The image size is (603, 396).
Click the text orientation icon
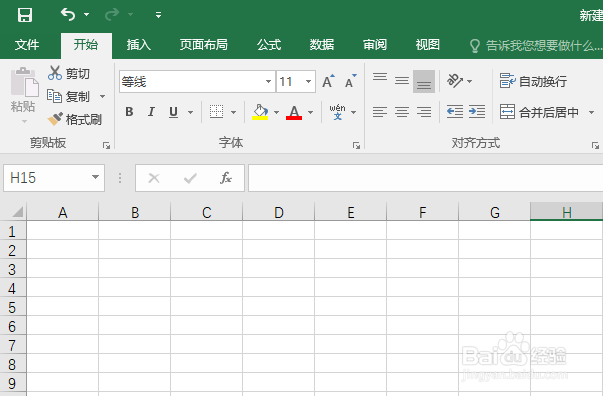coord(455,81)
